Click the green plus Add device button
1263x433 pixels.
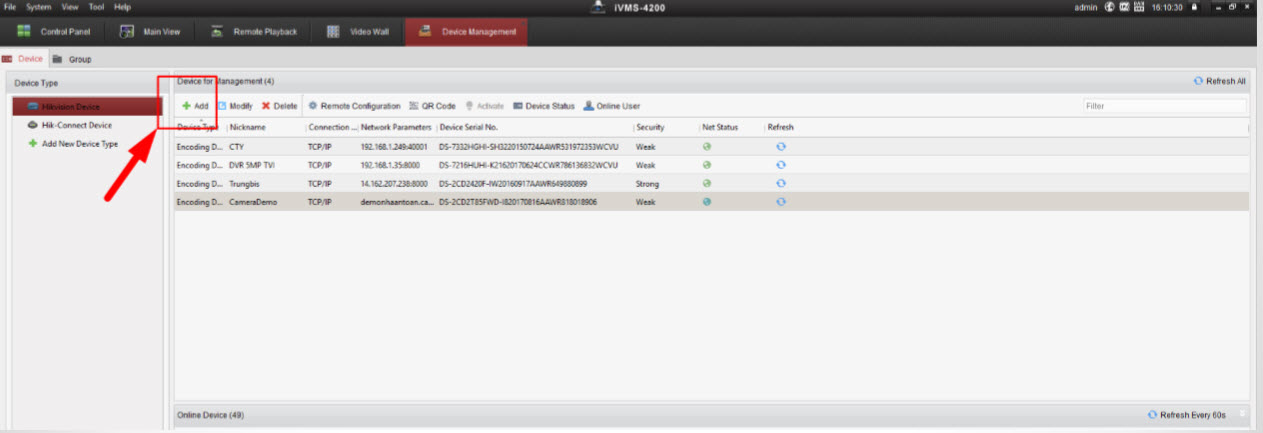pyautogui.click(x=195, y=106)
